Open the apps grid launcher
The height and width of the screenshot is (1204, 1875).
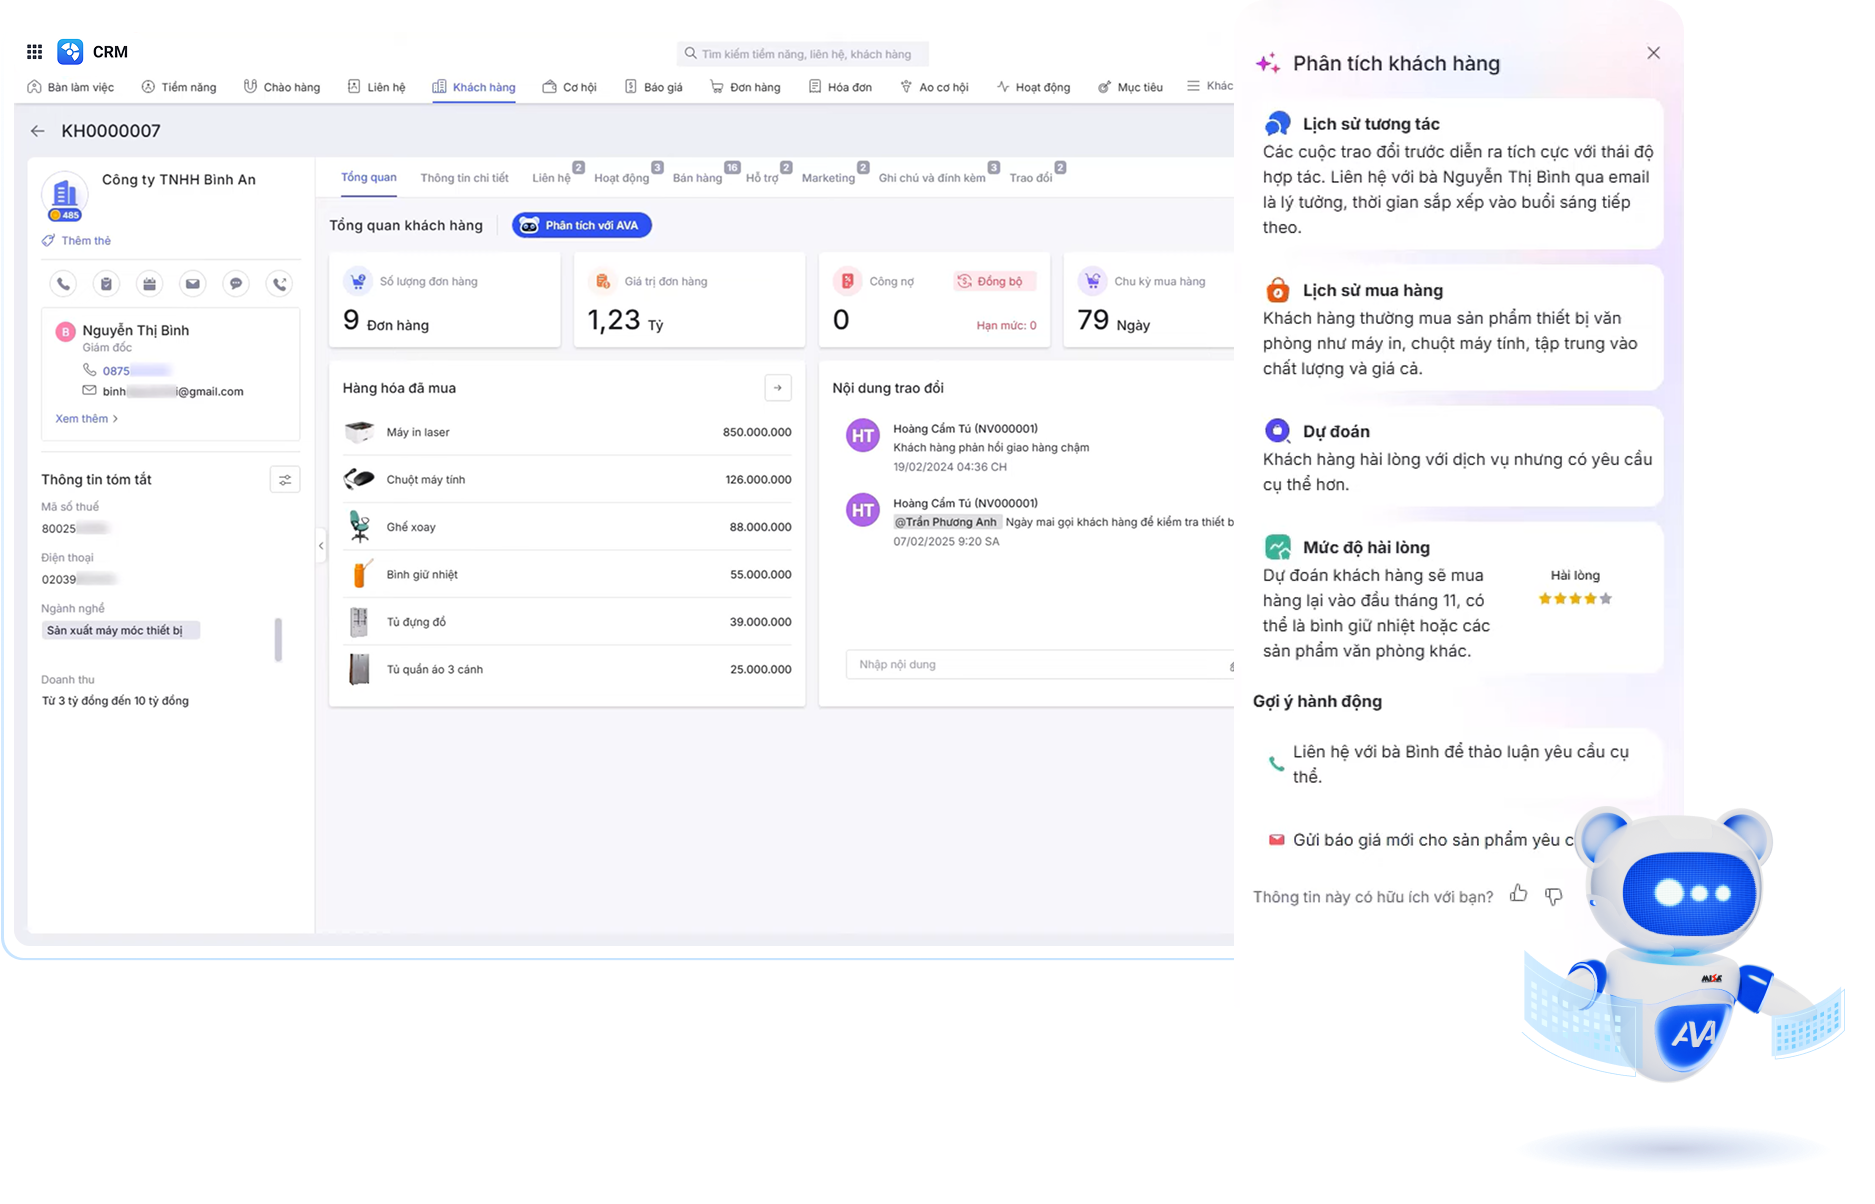34,52
